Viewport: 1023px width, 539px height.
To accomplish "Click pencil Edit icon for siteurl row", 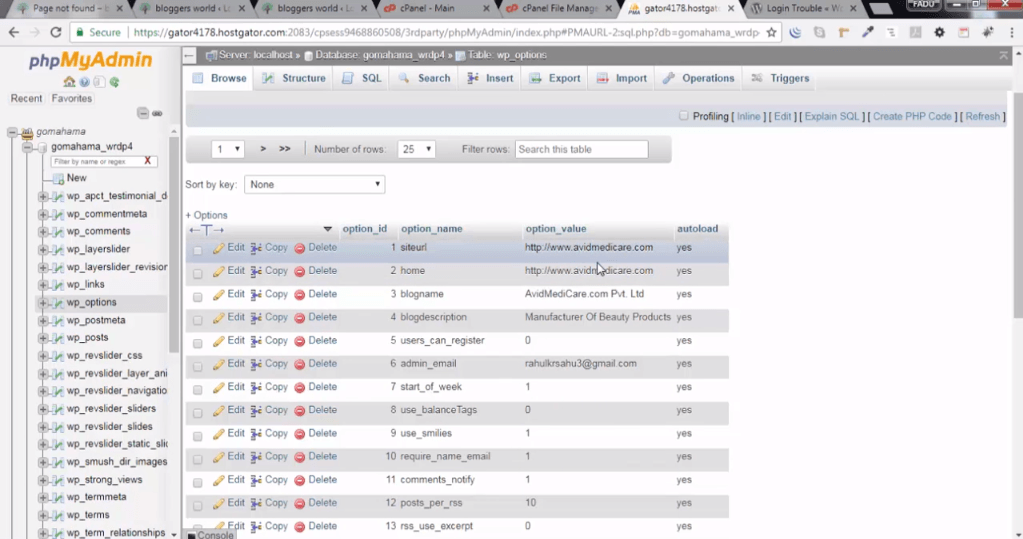I will click(x=219, y=248).
